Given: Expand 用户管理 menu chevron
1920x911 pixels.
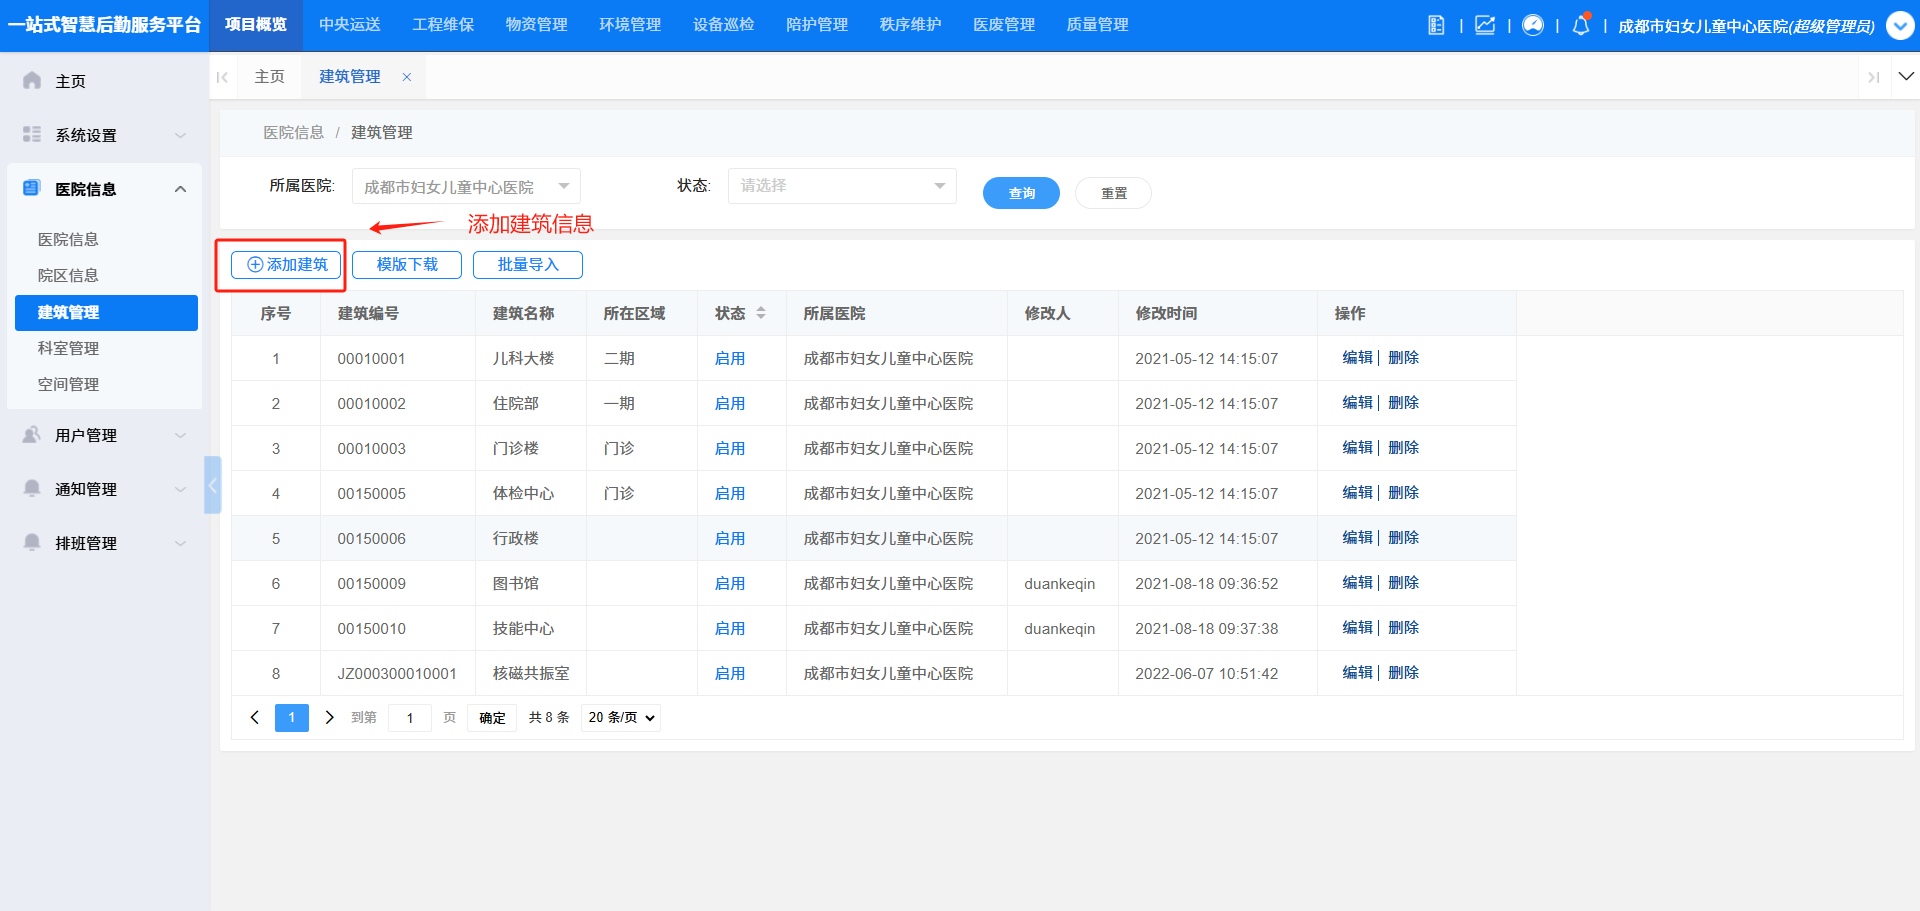Looking at the screenshot, I should [181, 435].
